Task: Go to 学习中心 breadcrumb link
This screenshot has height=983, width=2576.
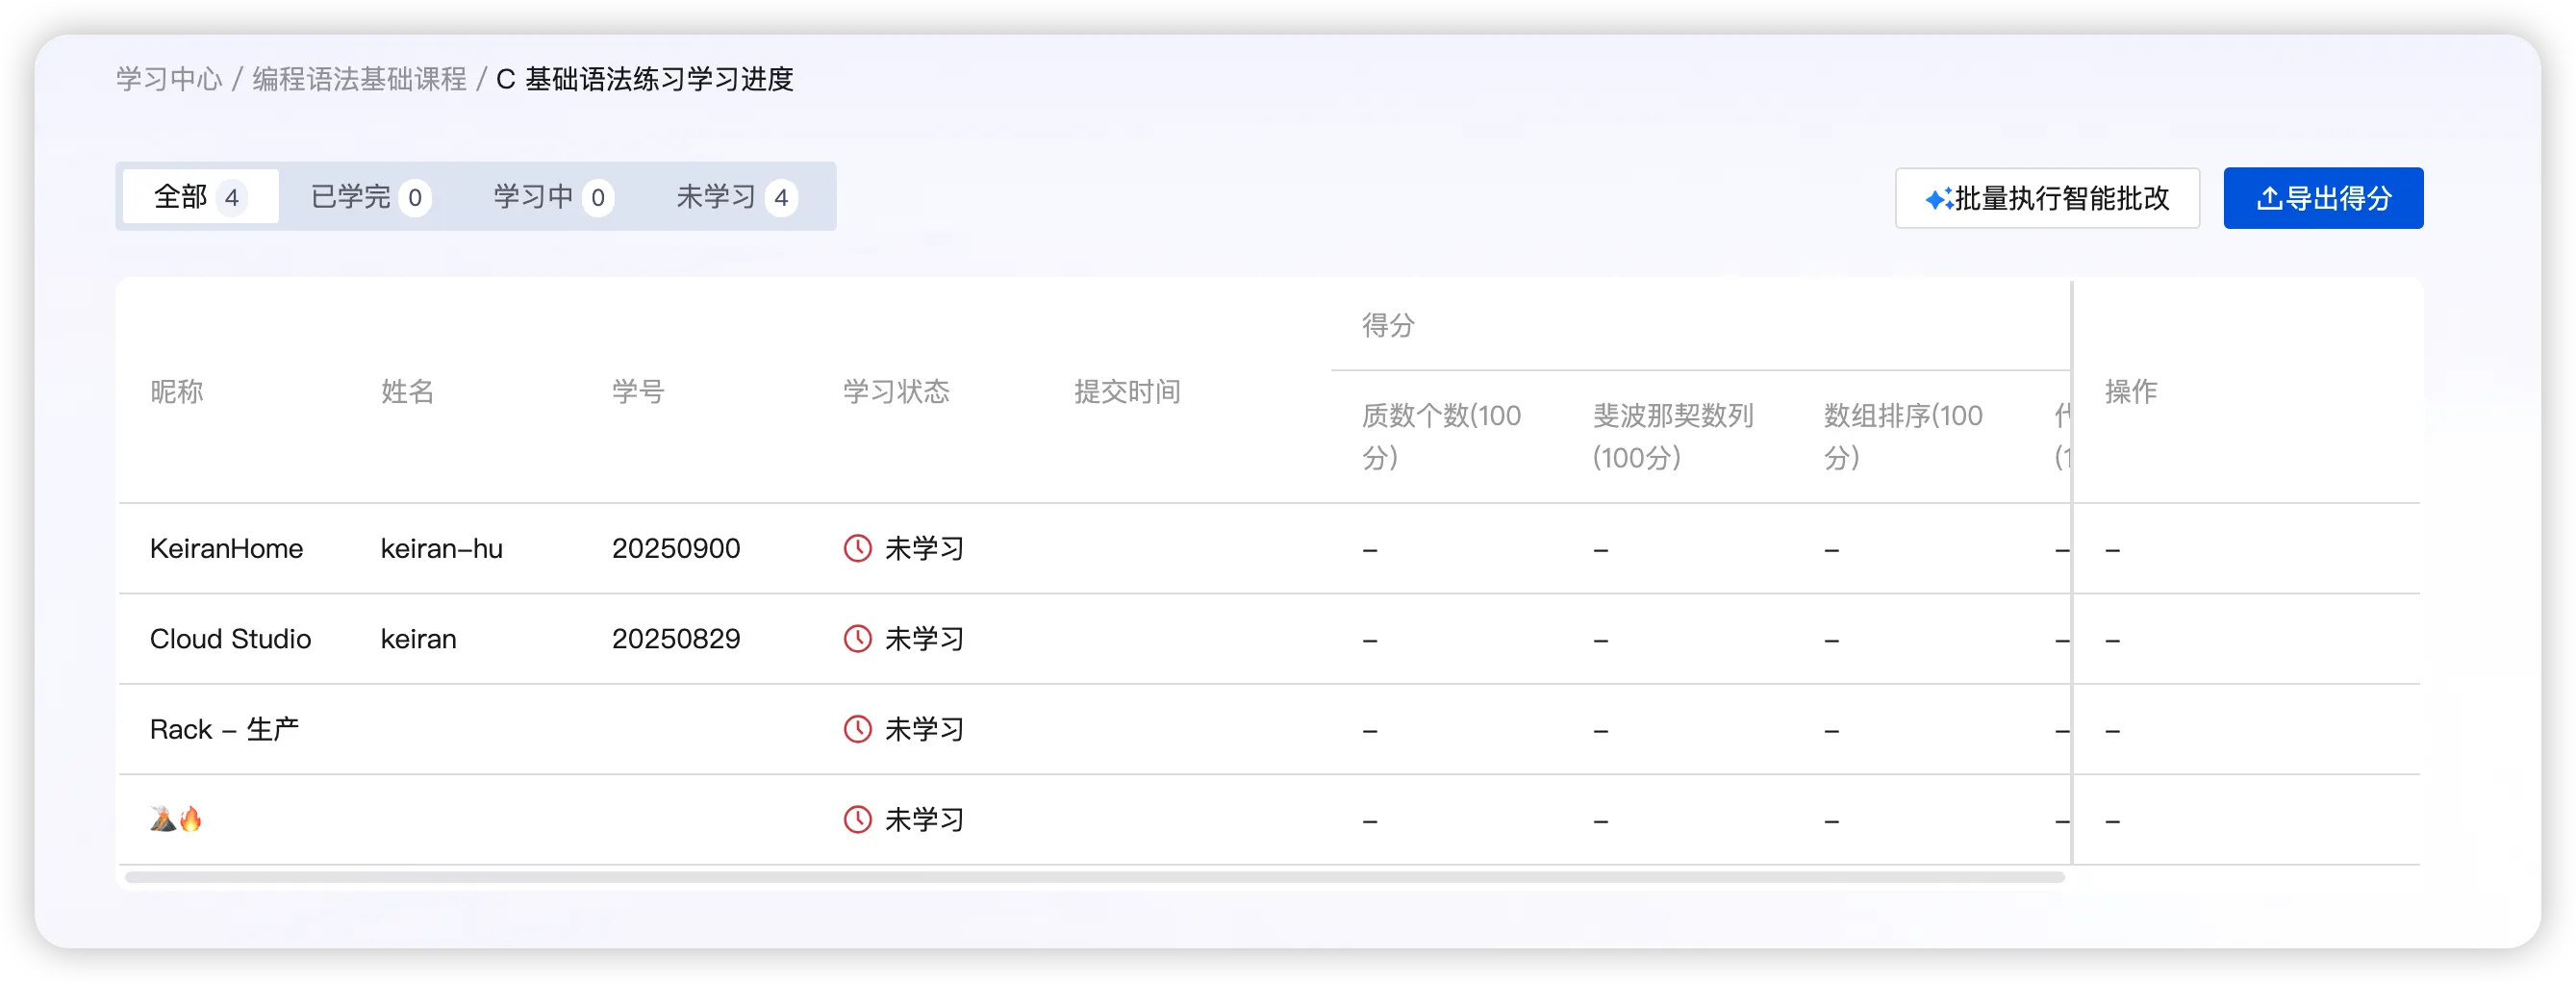Action: tap(169, 79)
